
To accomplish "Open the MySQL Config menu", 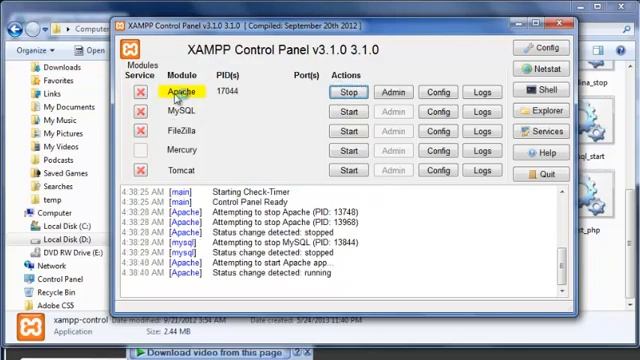I will pyautogui.click(x=438, y=112).
